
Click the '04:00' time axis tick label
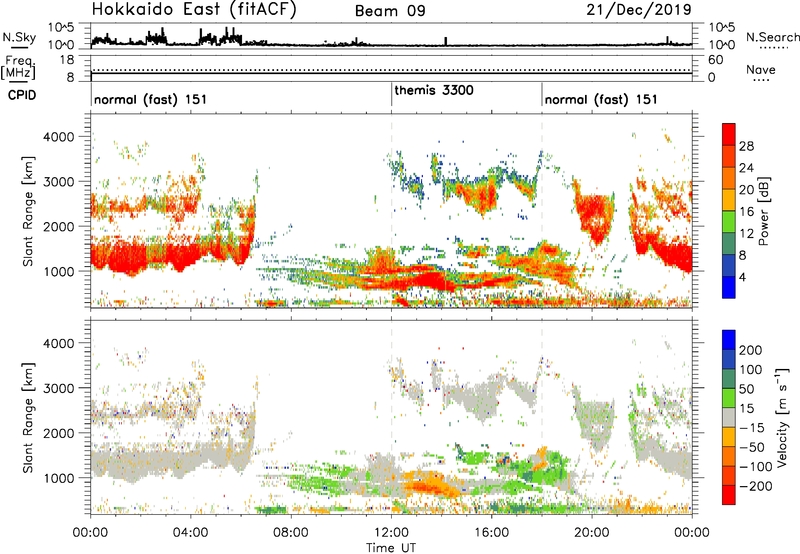click(191, 533)
